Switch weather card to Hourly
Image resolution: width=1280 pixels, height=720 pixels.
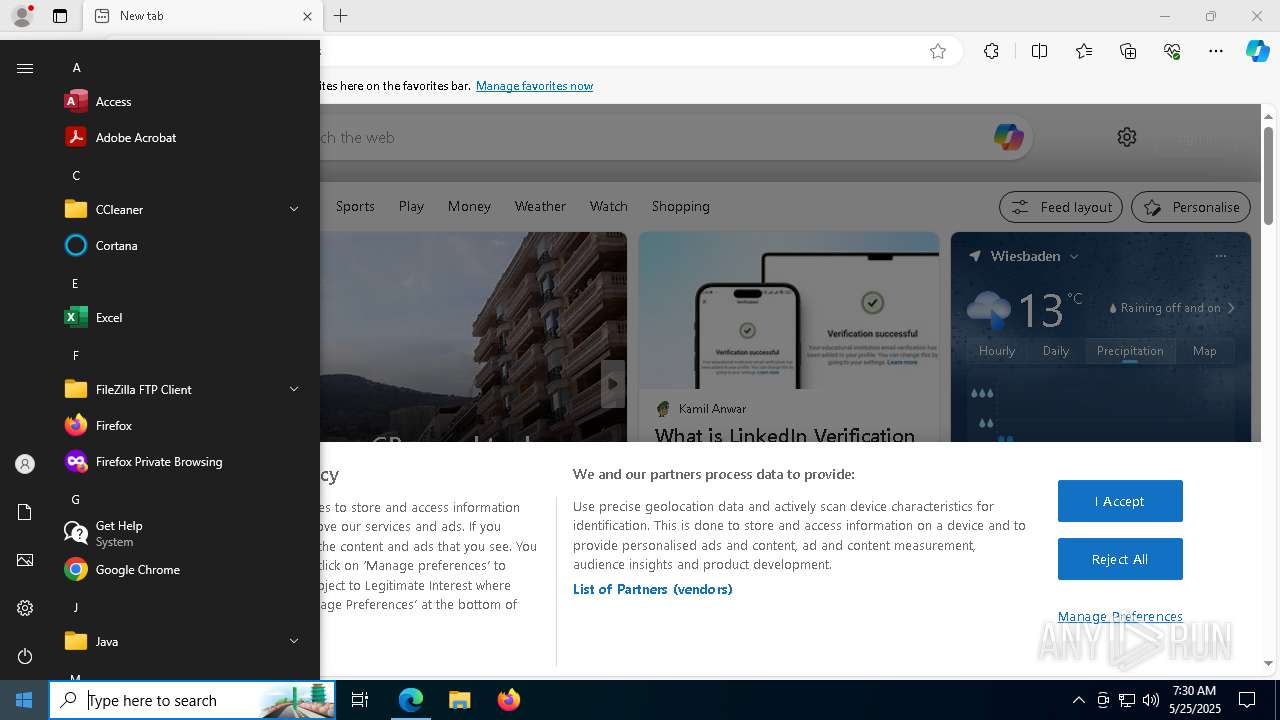tap(997, 351)
